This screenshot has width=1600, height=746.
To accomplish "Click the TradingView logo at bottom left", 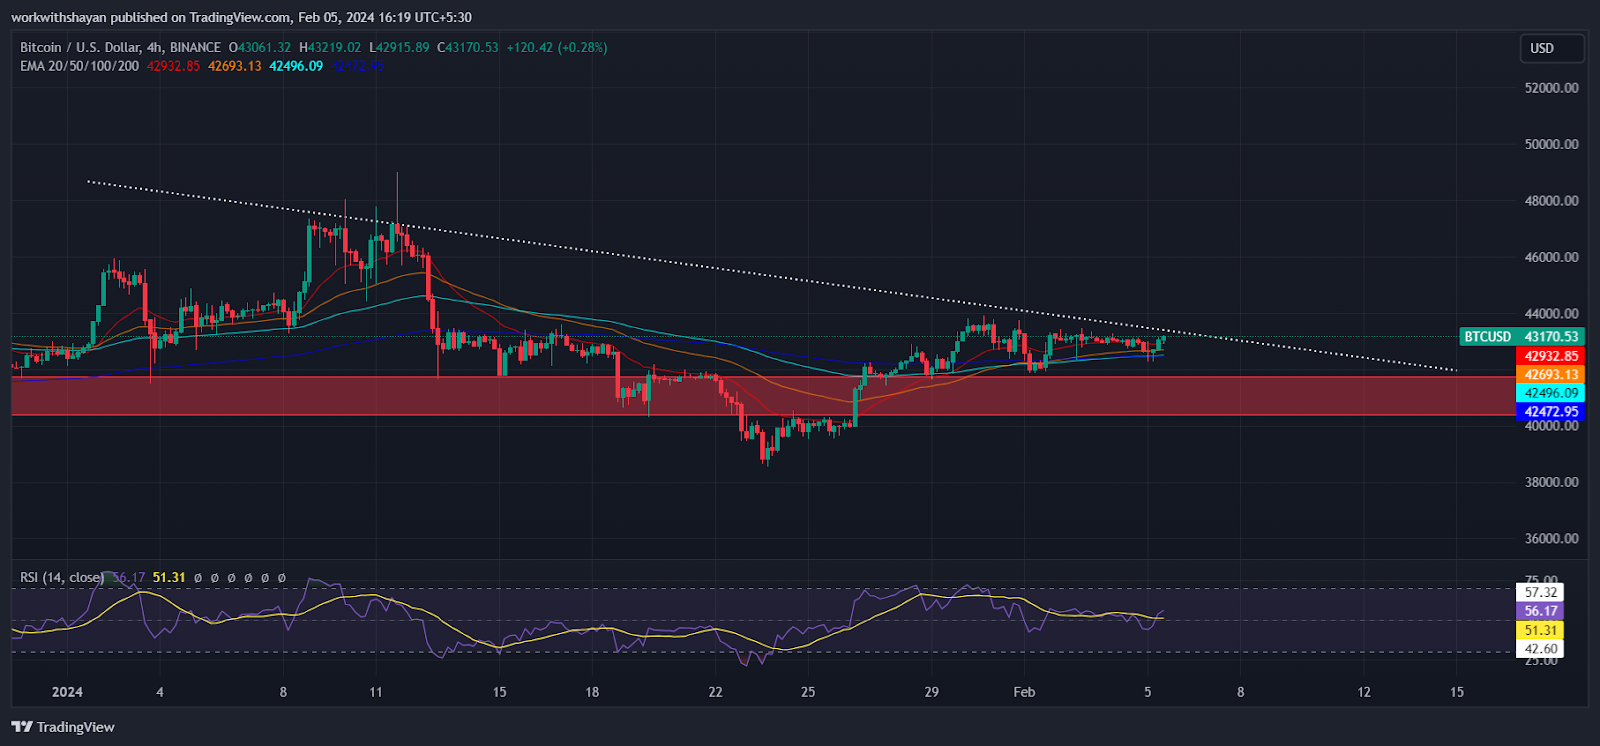I will click(x=63, y=727).
